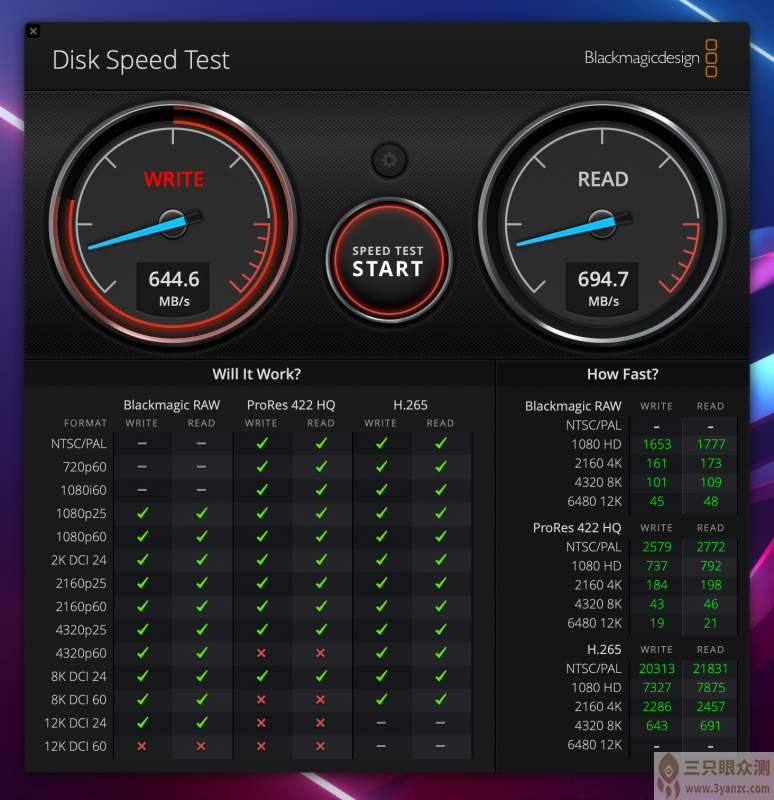Click the red X for 8K DCI 60 ProRes read
This screenshot has width=774, height=800.
click(x=320, y=699)
